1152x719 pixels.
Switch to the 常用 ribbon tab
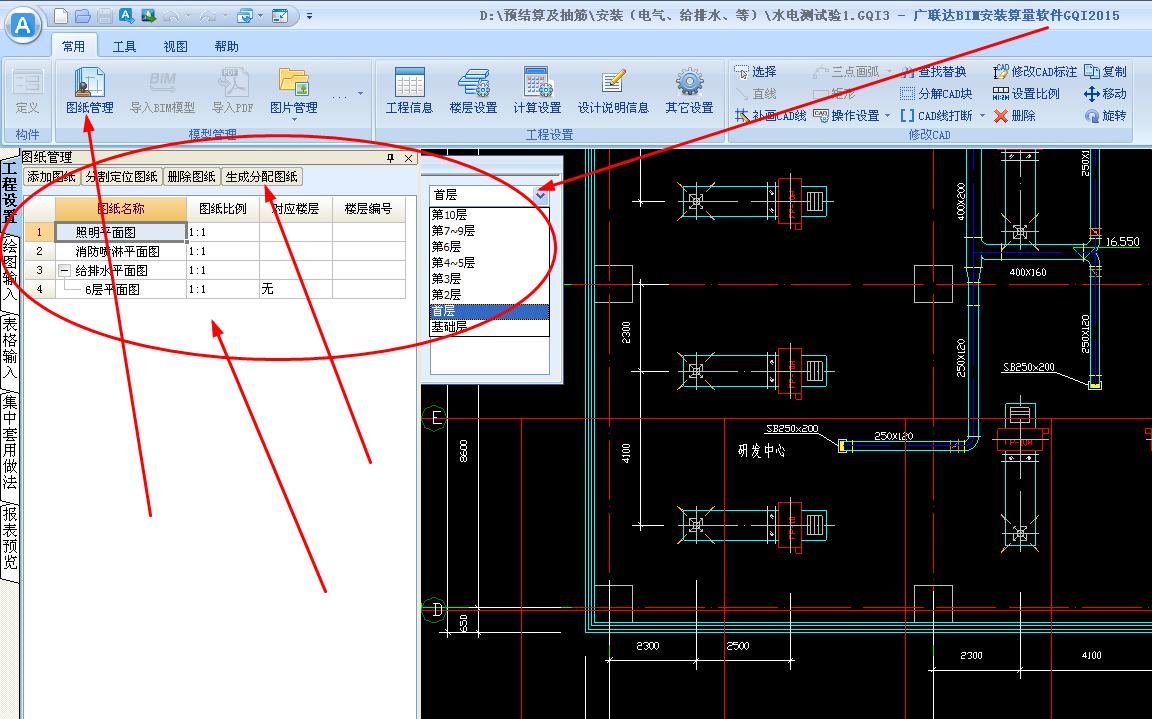click(x=73, y=46)
